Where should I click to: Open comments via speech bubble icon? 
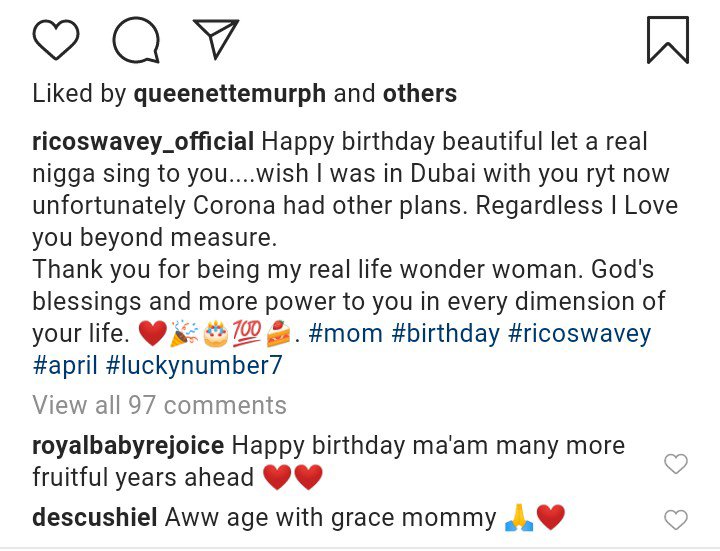[135, 39]
